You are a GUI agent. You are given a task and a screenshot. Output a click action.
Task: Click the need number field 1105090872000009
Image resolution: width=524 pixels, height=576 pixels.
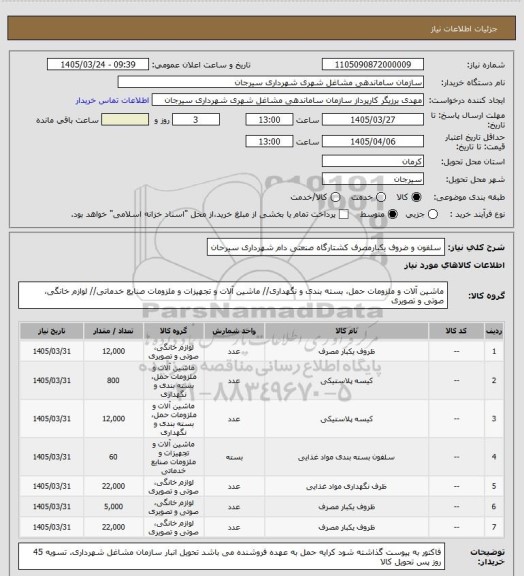(373, 64)
